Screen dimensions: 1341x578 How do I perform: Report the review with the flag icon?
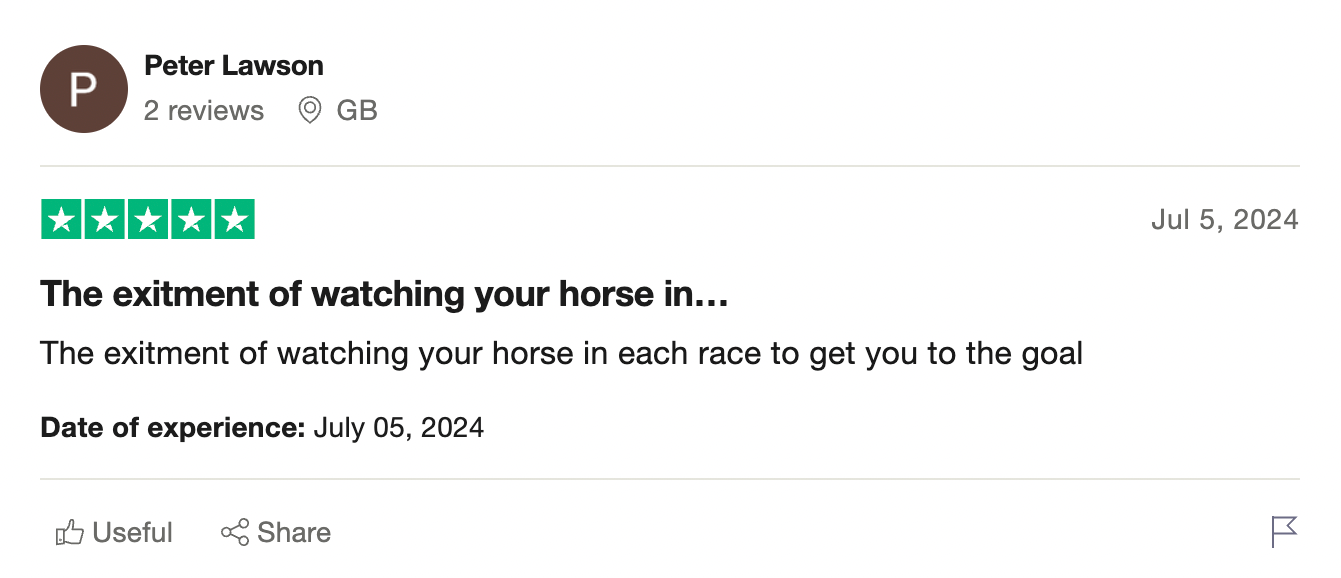coord(1284,531)
